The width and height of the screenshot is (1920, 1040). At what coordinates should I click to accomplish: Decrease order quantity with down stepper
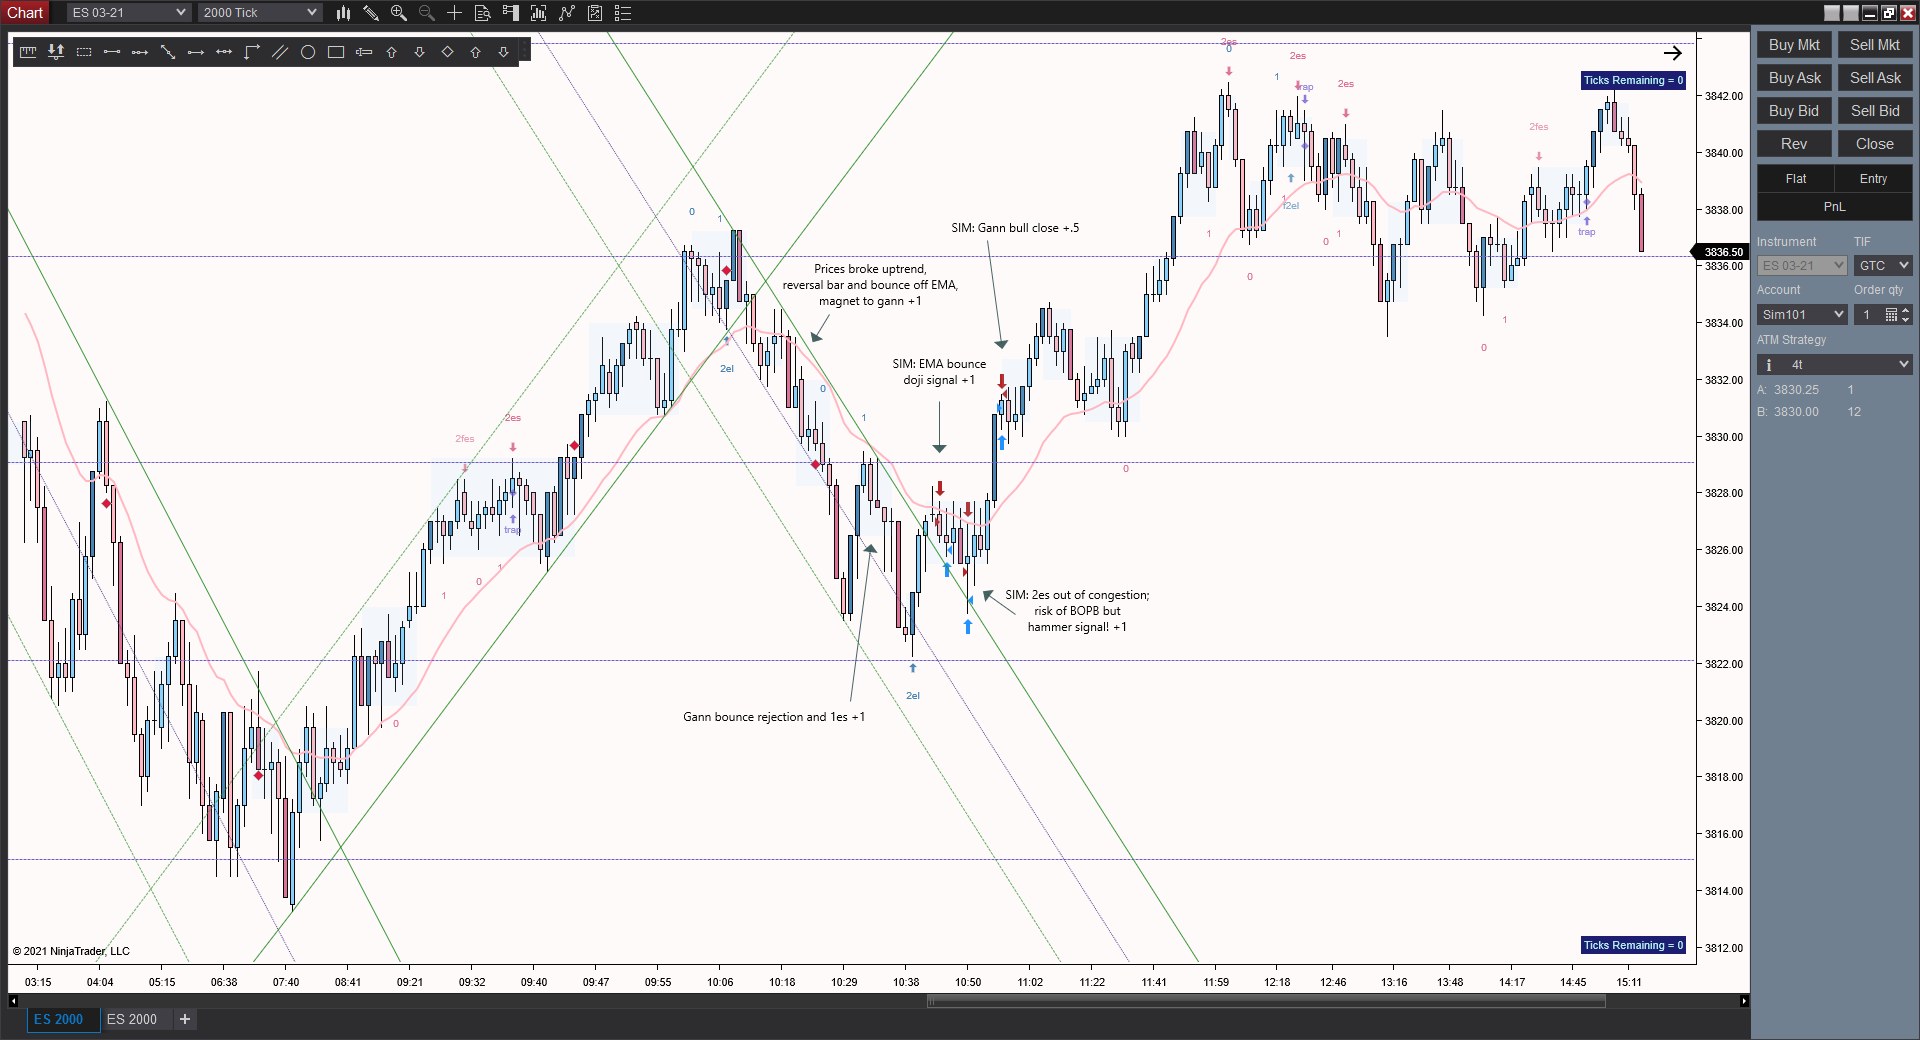[1906, 320]
